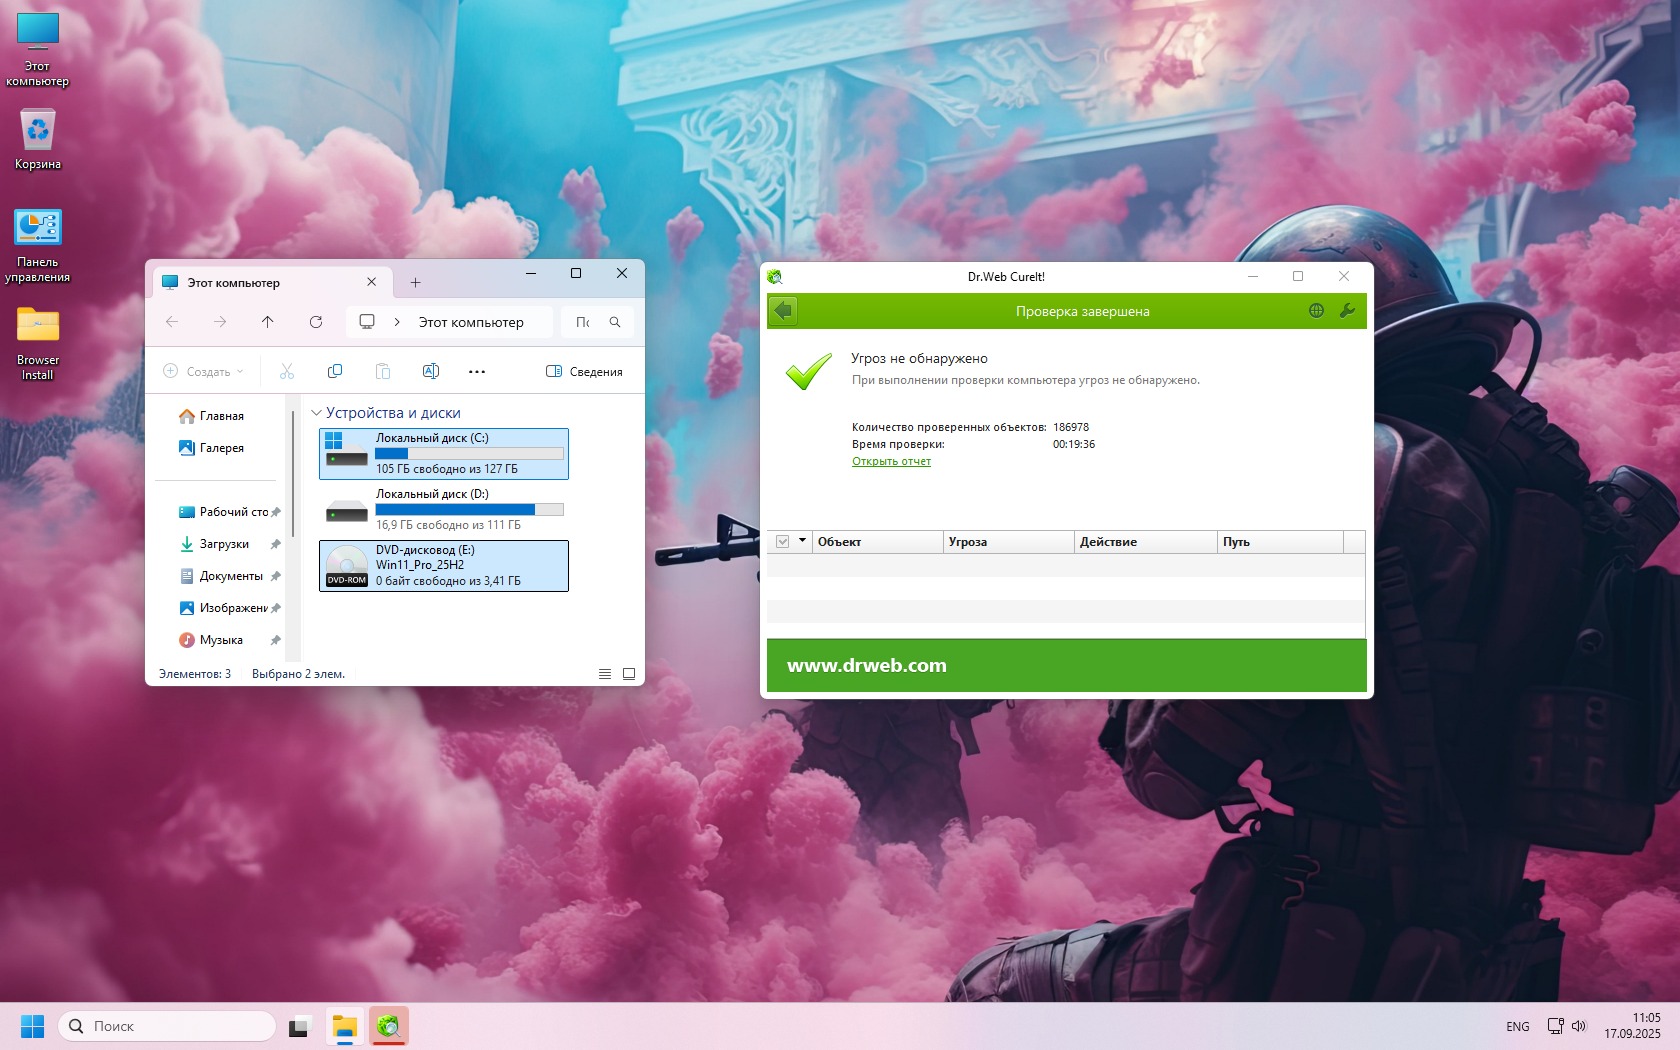Open the 'Этот компьютер' desktop icon
Image resolution: width=1680 pixels, height=1050 pixels.
[38, 50]
